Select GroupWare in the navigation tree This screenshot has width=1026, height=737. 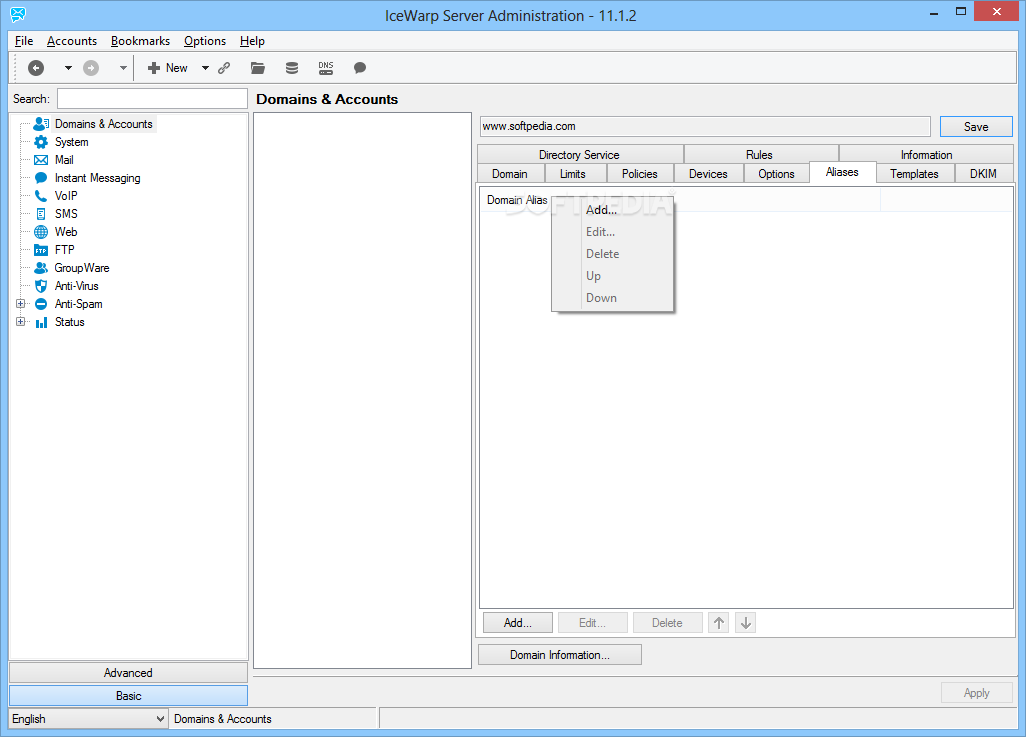[82, 268]
